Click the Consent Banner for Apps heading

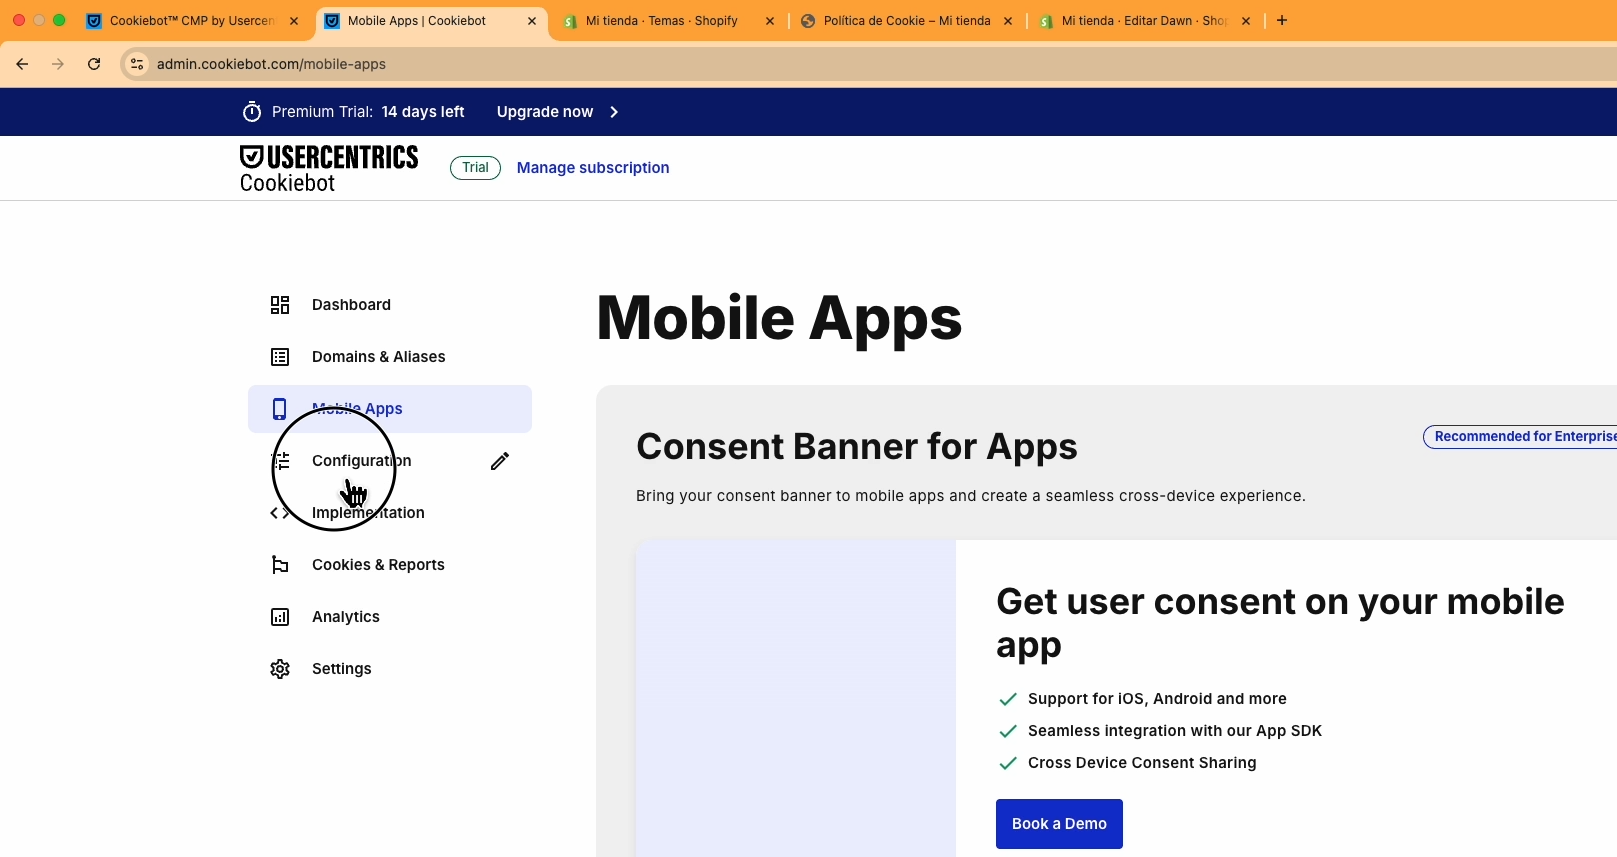tap(857, 447)
